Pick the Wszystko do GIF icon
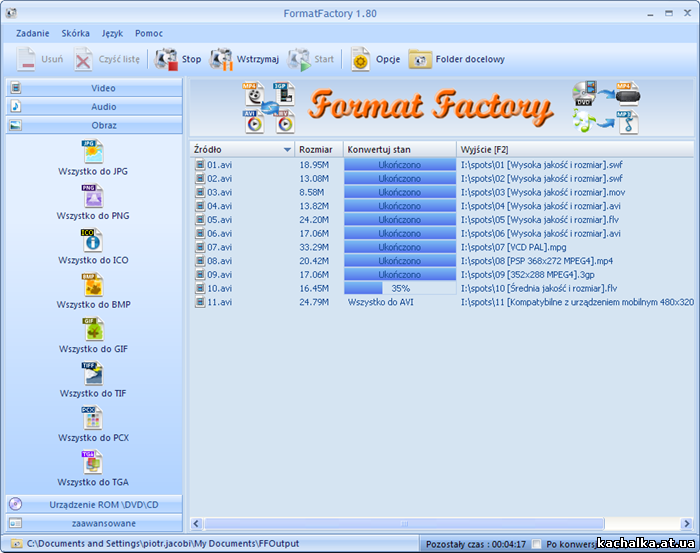The width and height of the screenshot is (700, 553). [93, 329]
